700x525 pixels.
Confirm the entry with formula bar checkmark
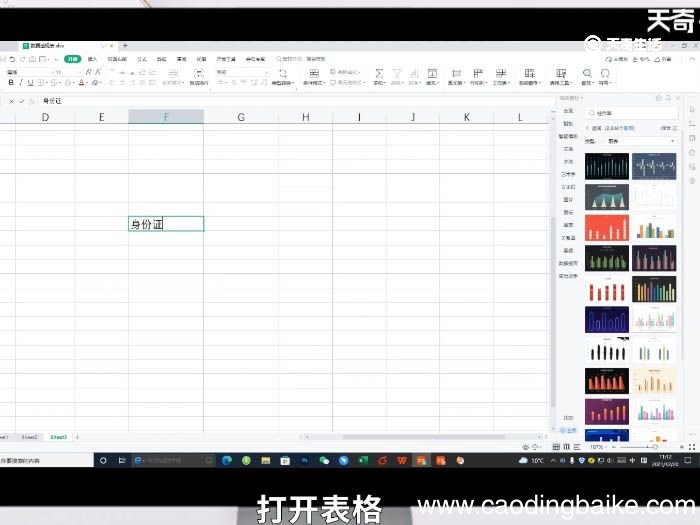(x=21, y=101)
